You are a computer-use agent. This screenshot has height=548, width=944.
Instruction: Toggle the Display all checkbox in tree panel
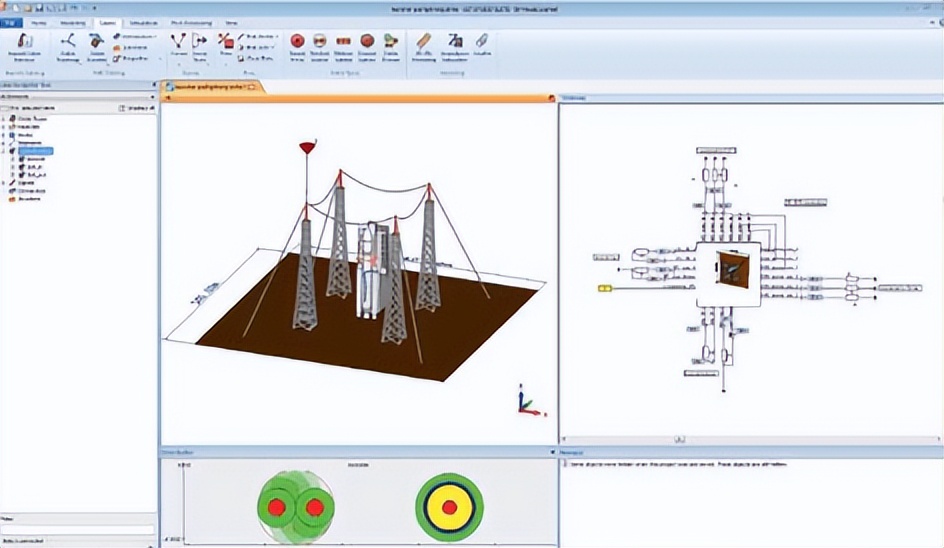pos(124,107)
